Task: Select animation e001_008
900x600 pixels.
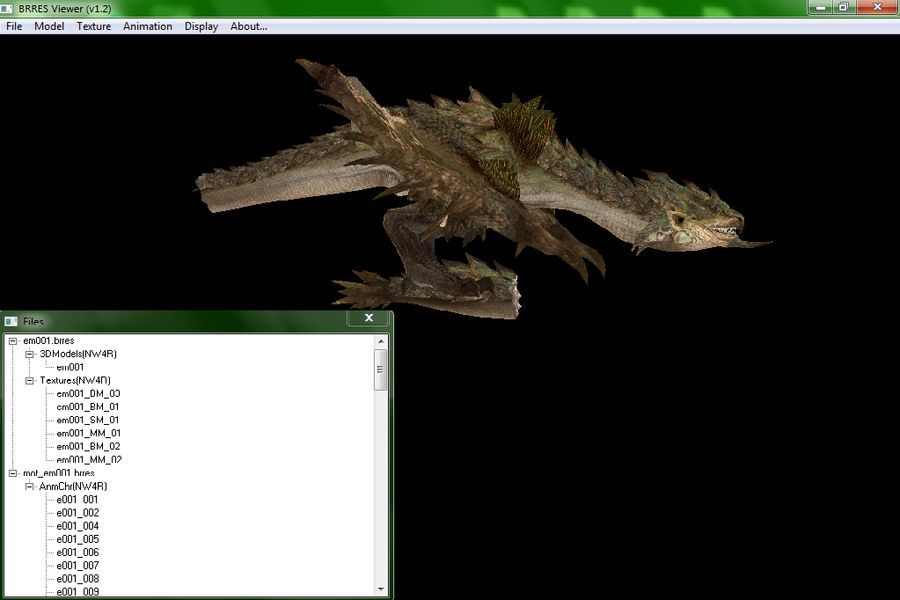Action: (77, 579)
